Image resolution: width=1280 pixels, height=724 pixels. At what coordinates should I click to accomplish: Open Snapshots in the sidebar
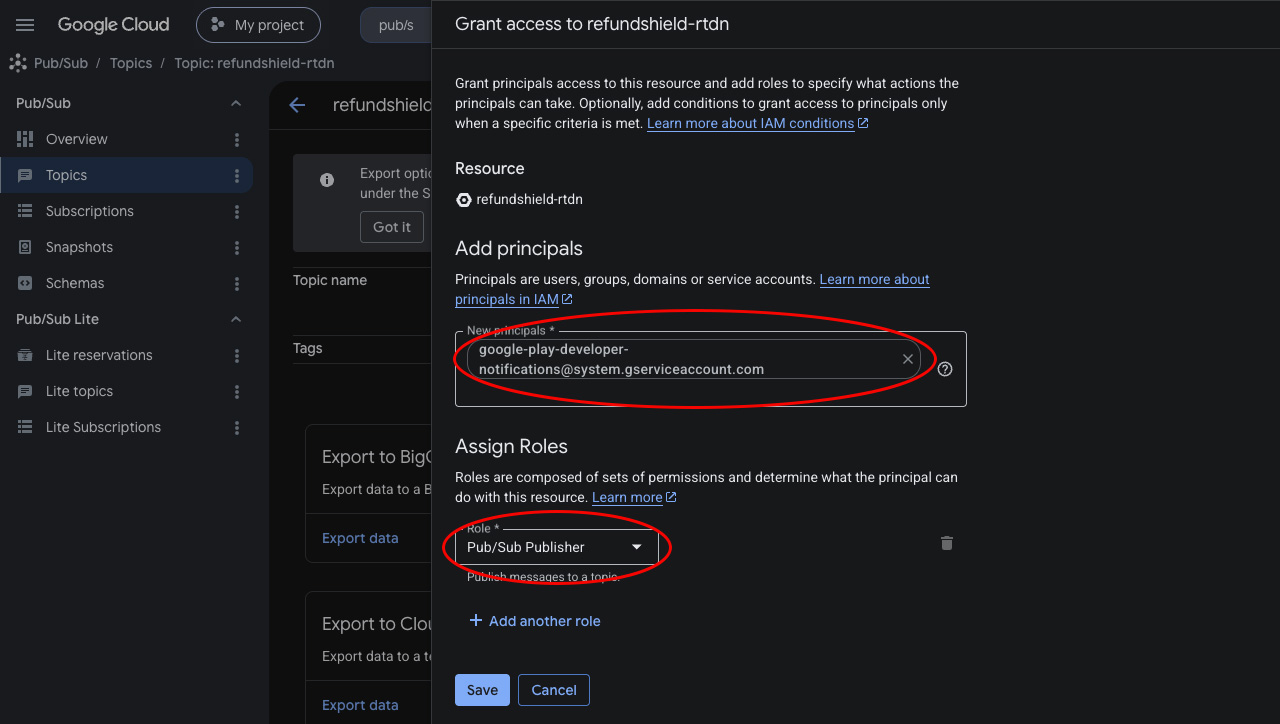[x=126, y=247]
